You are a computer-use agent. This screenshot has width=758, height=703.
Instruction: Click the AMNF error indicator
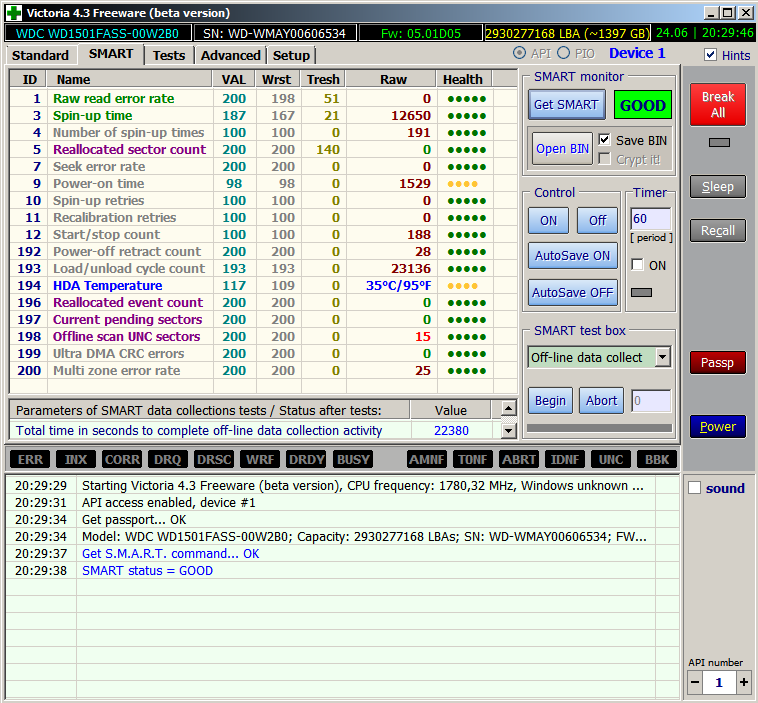point(427,459)
